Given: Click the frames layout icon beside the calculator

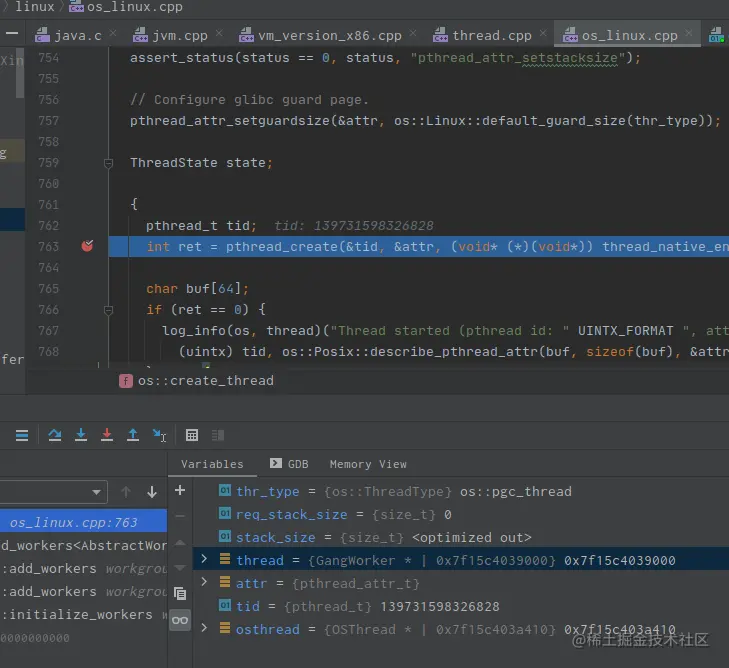Looking at the screenshot, I should click(218, 435).
